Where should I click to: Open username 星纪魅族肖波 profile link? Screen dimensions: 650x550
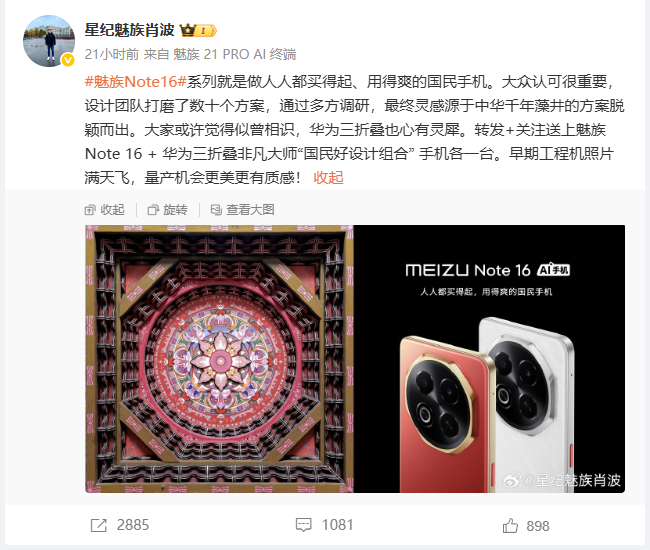130,30
